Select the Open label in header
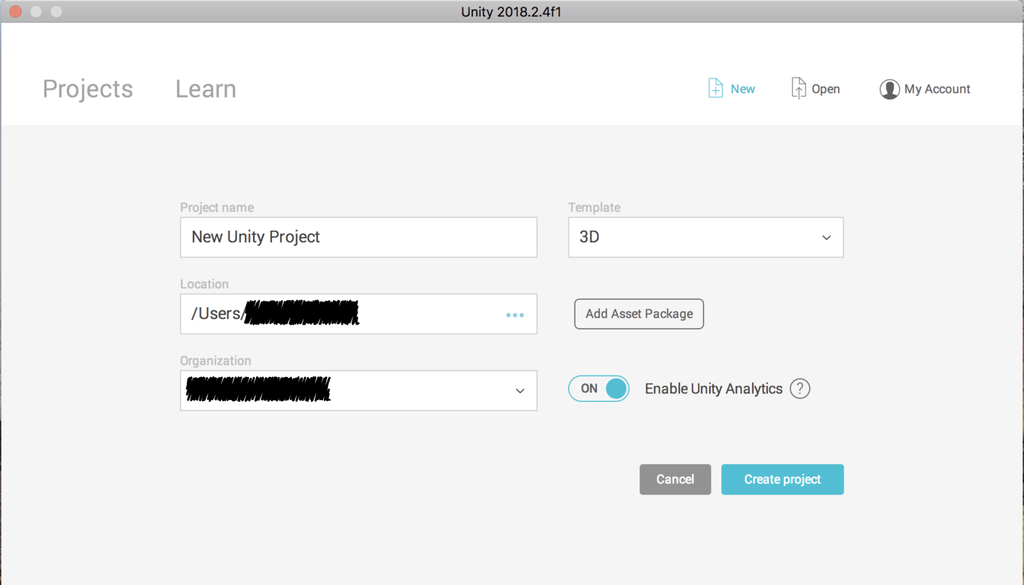The height and width of the screenshot is (585, 1024). click(x=825, y=89)
